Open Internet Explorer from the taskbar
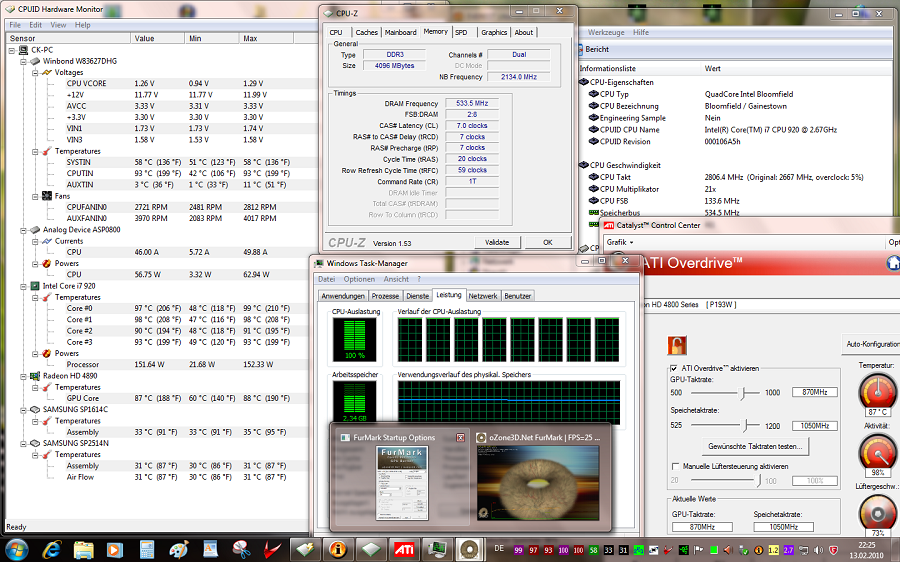 (x=51, y=550)
